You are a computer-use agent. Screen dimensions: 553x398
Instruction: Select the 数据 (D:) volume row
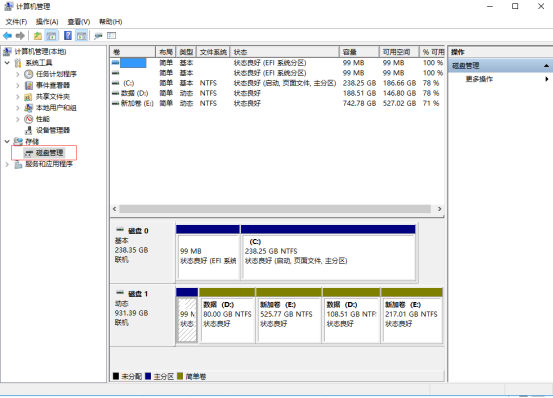[x=277, y=93]
